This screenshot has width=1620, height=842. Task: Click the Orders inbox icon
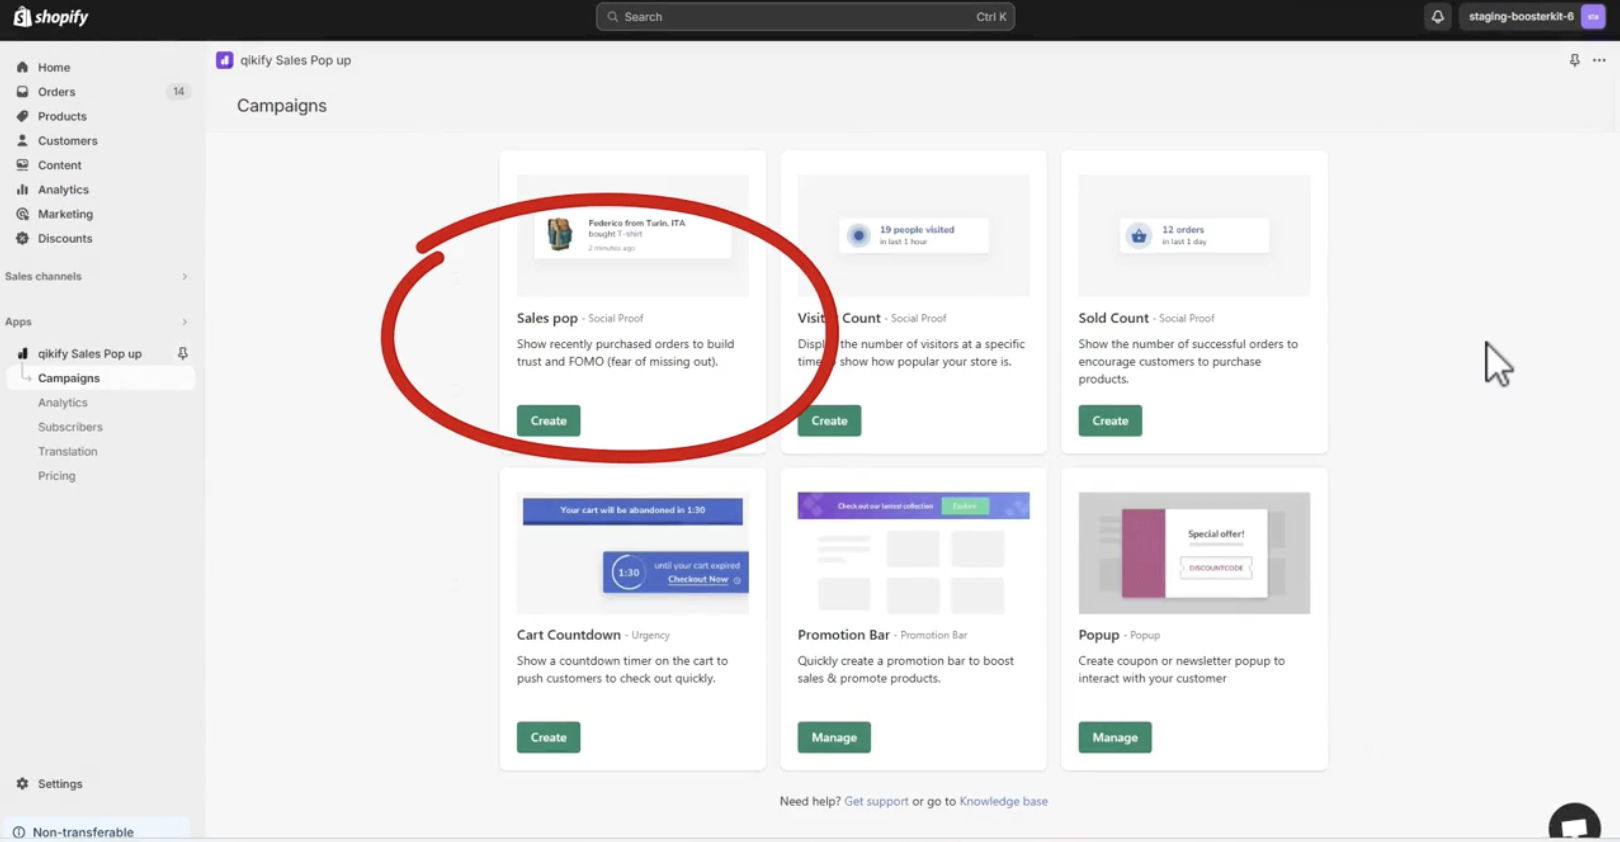(22, 92)
